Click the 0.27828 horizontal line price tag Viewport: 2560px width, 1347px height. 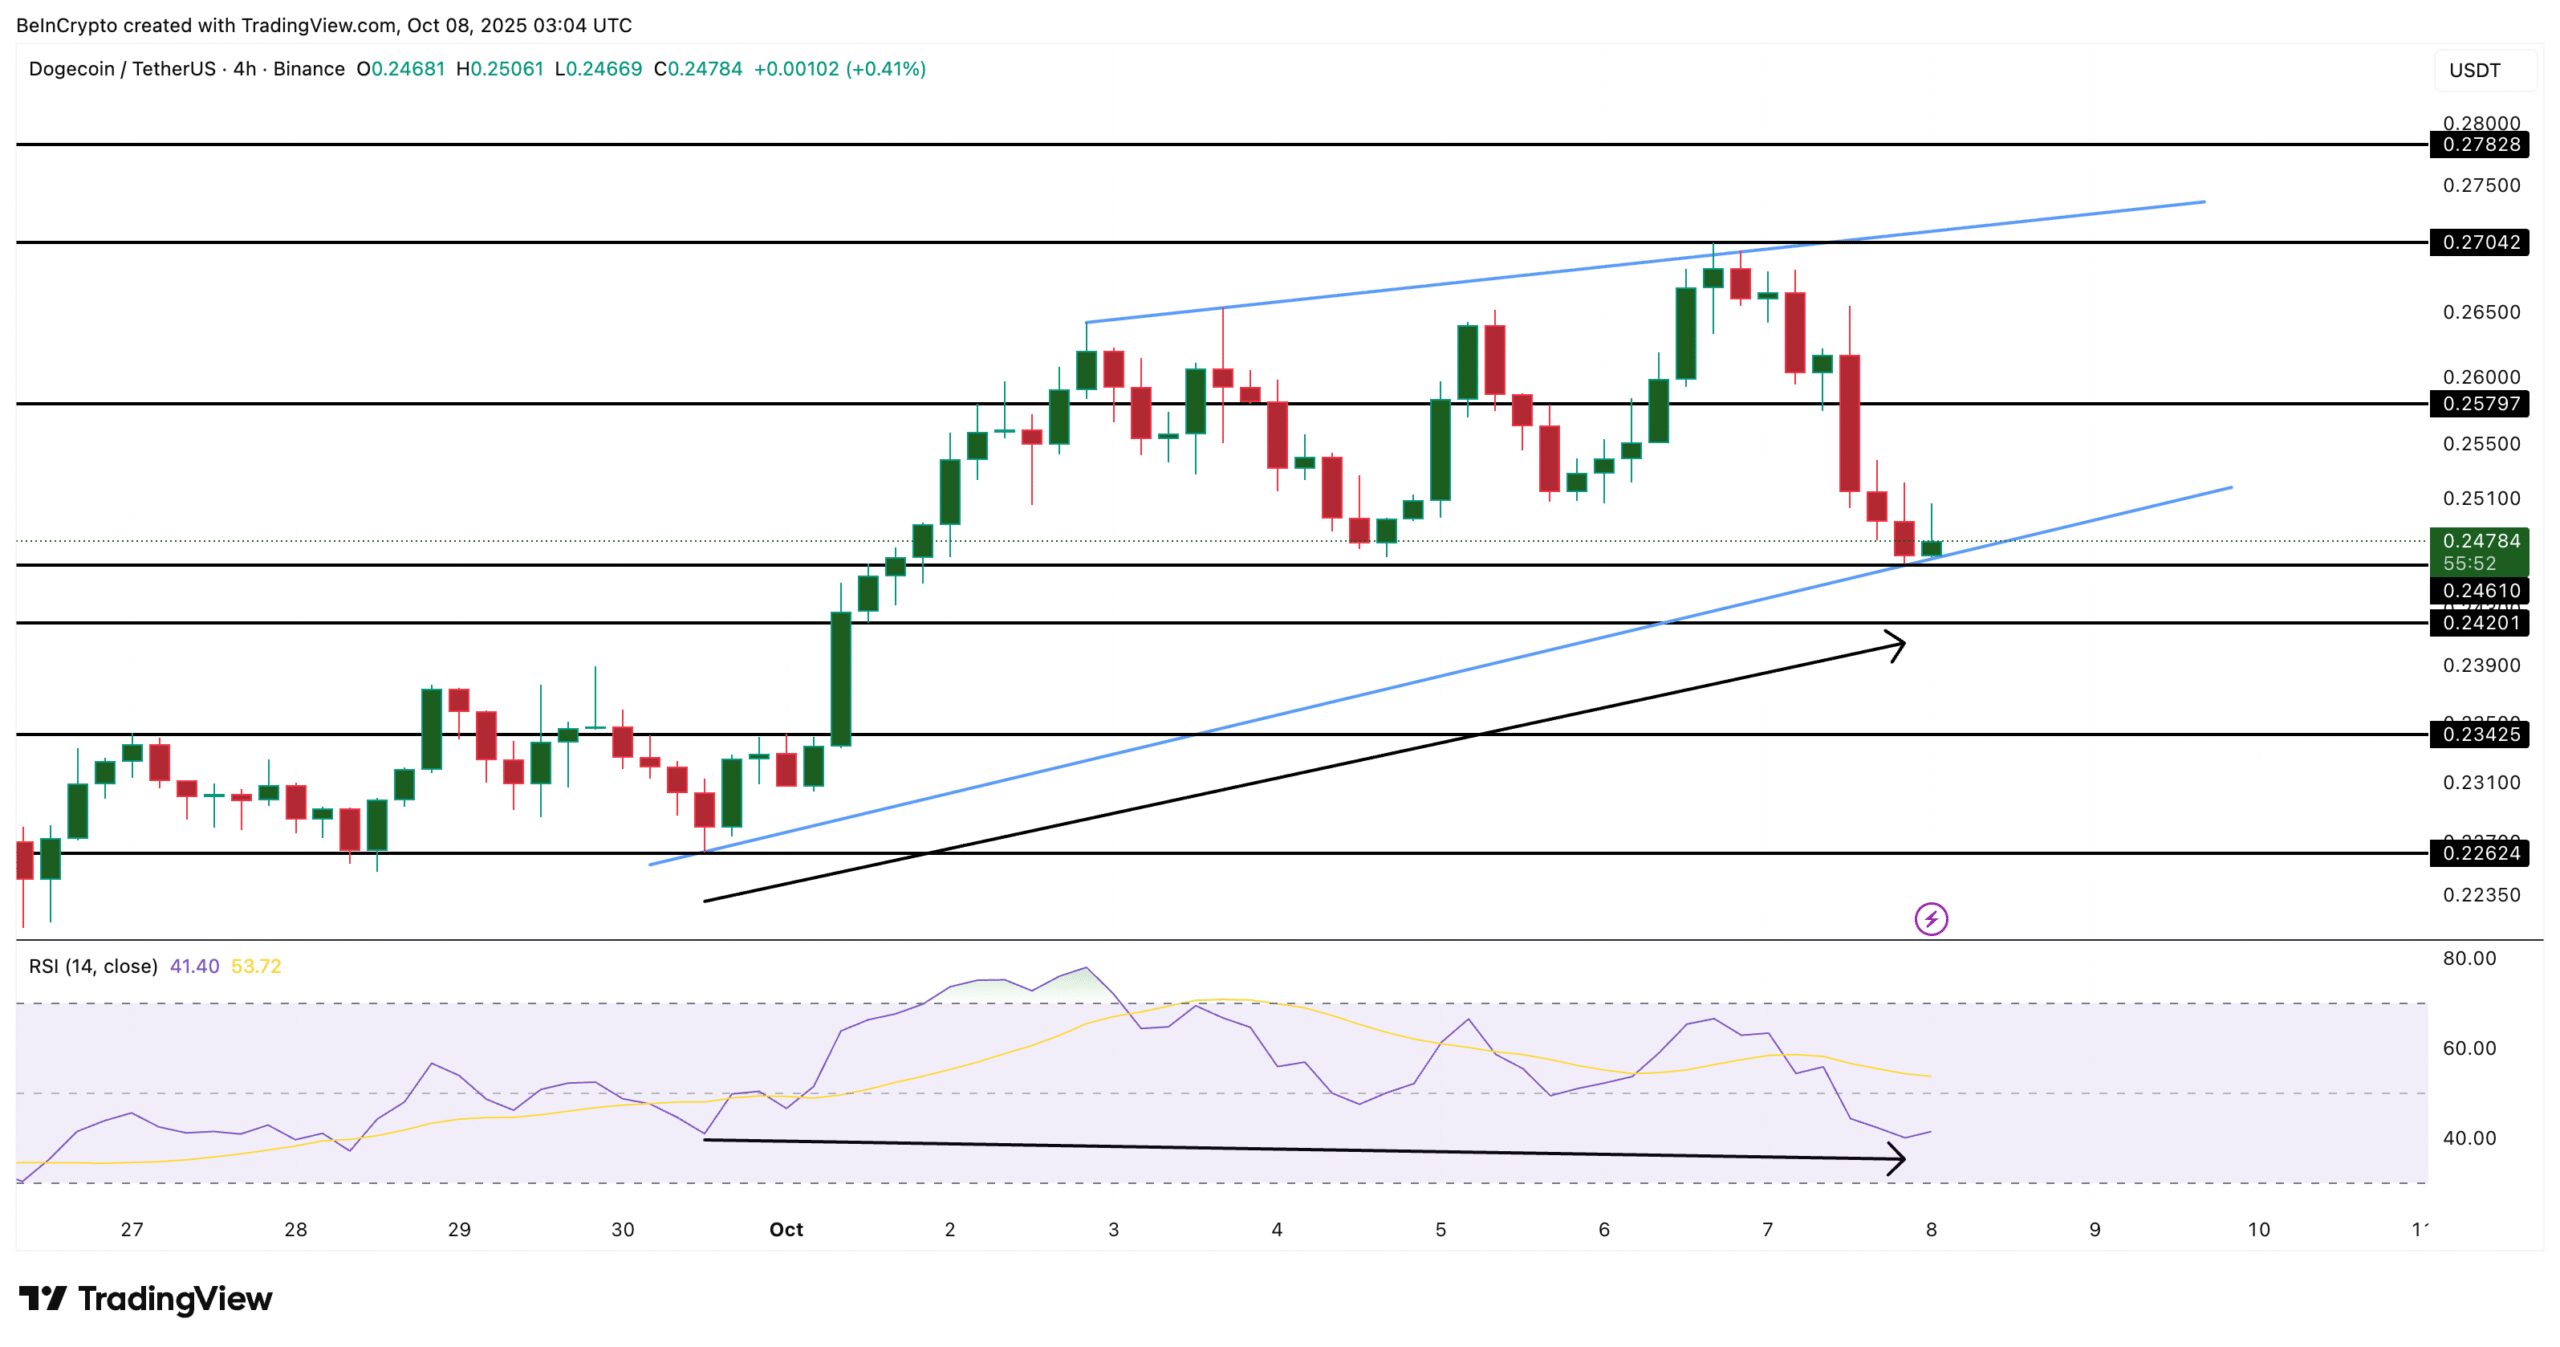(2478, 144)
